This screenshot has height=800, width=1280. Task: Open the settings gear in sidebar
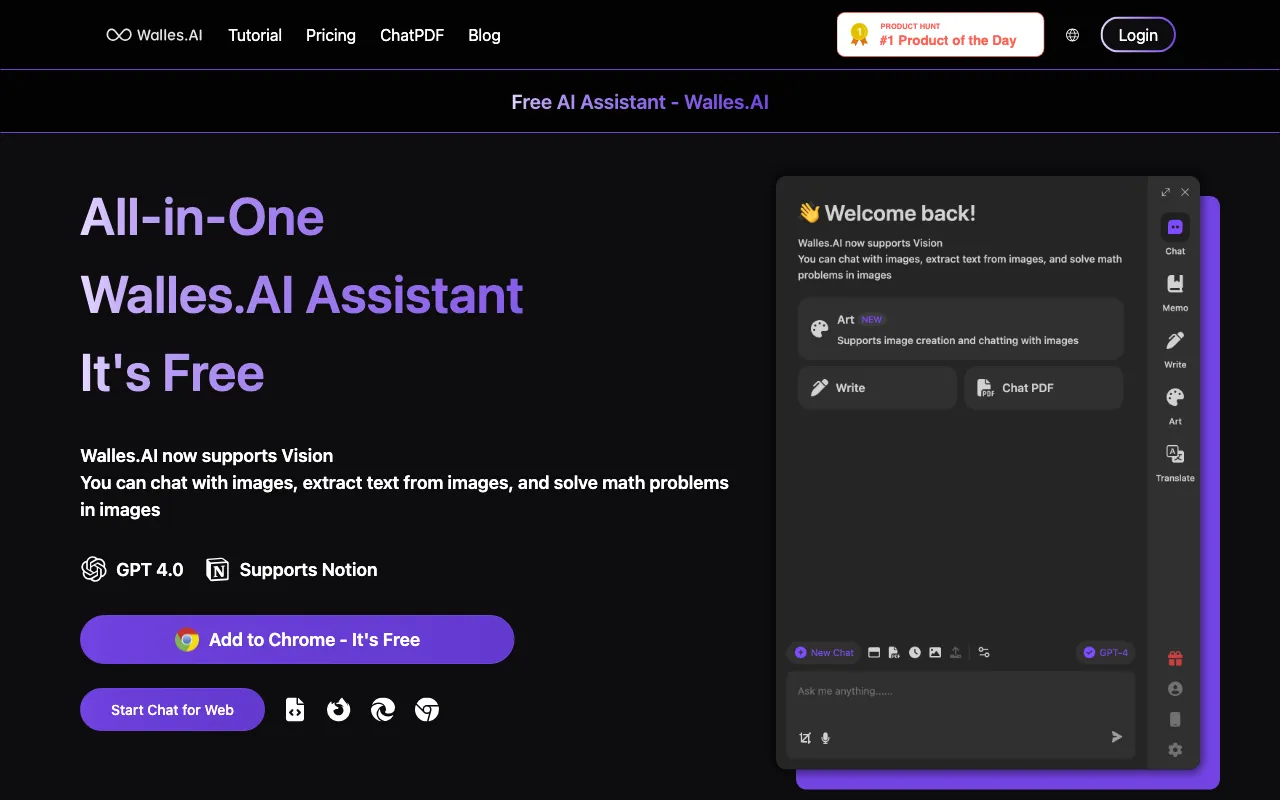[x=1175, y=750]
